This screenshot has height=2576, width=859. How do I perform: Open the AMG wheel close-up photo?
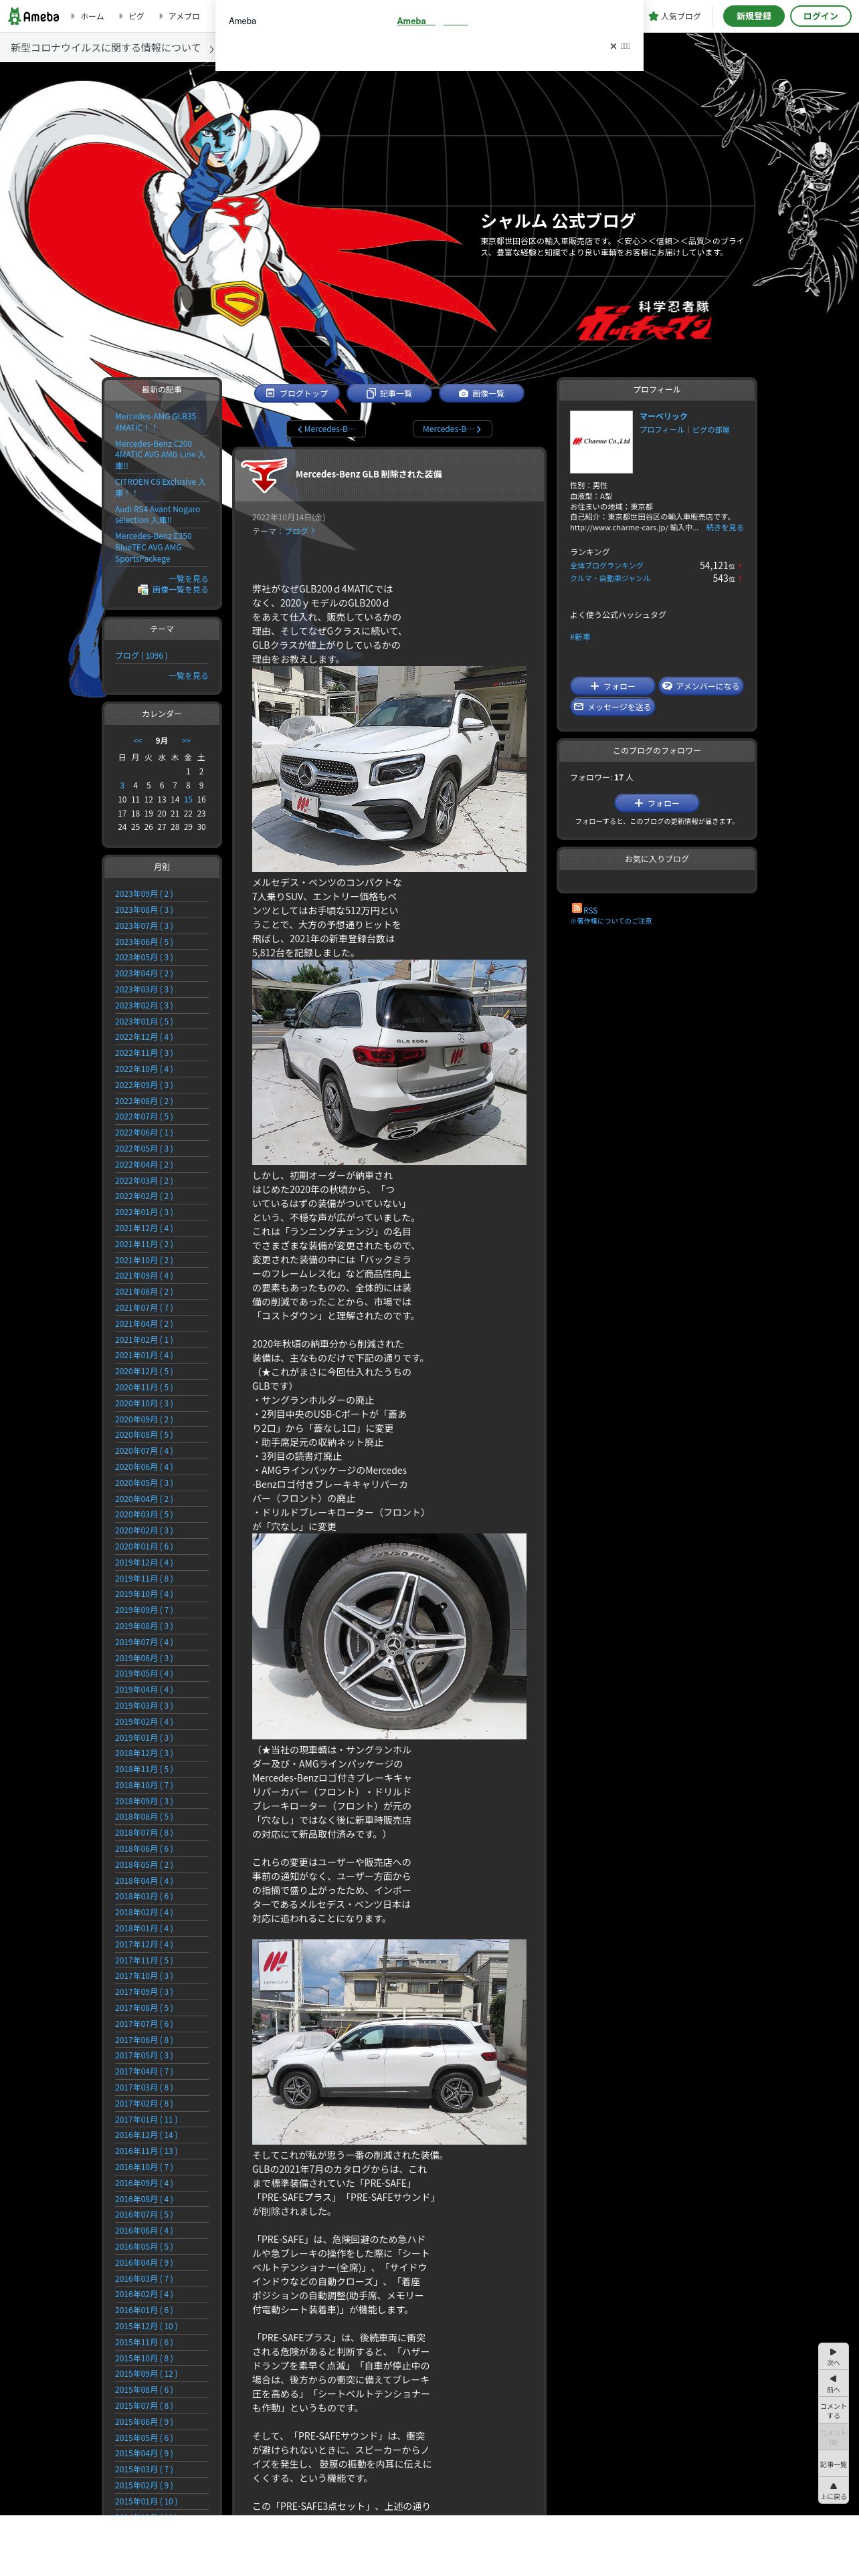pos(389,1636)
